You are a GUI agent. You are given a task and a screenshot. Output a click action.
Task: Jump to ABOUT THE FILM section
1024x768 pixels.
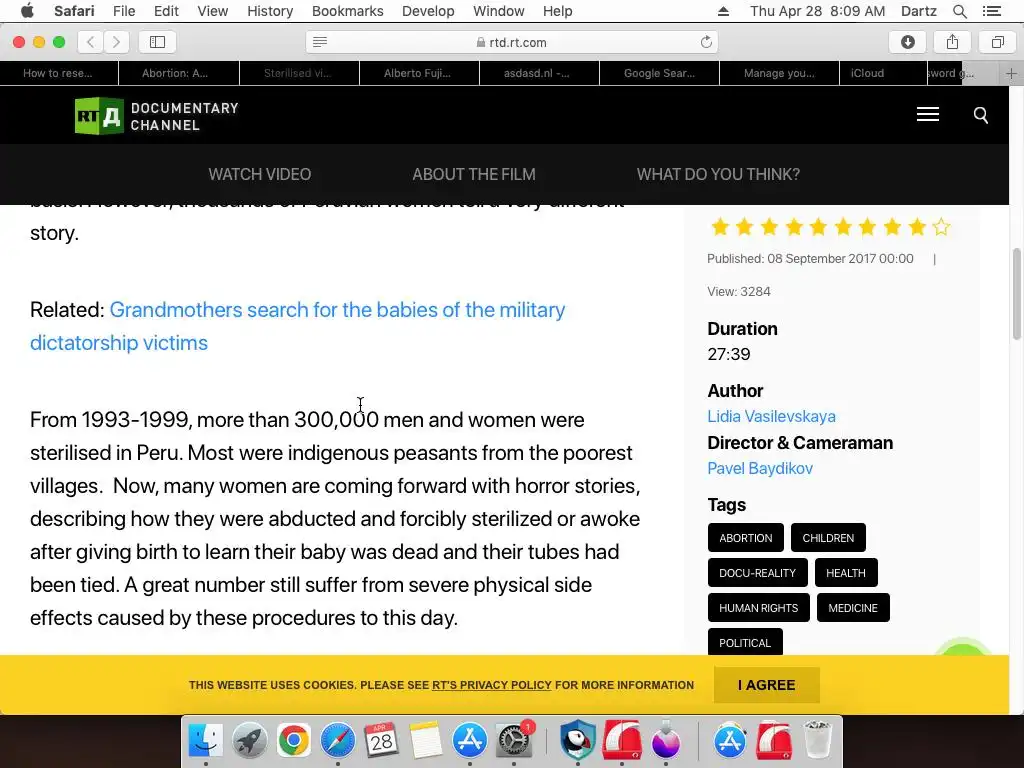point(473,174)
